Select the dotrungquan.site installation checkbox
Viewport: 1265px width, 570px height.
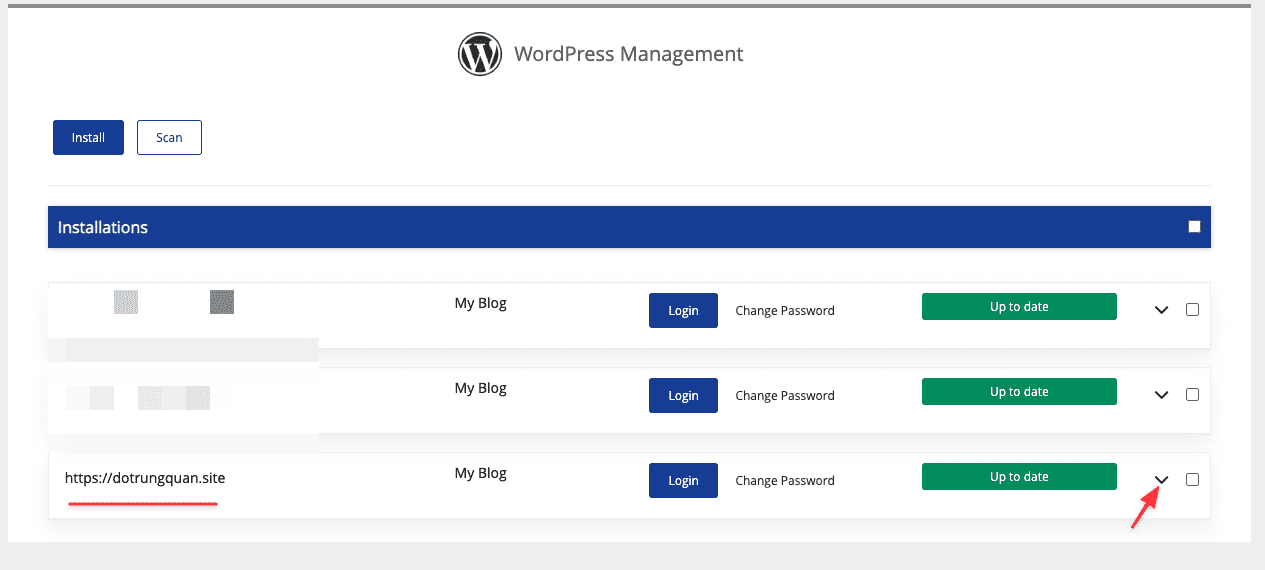(x=1192, y=479)
